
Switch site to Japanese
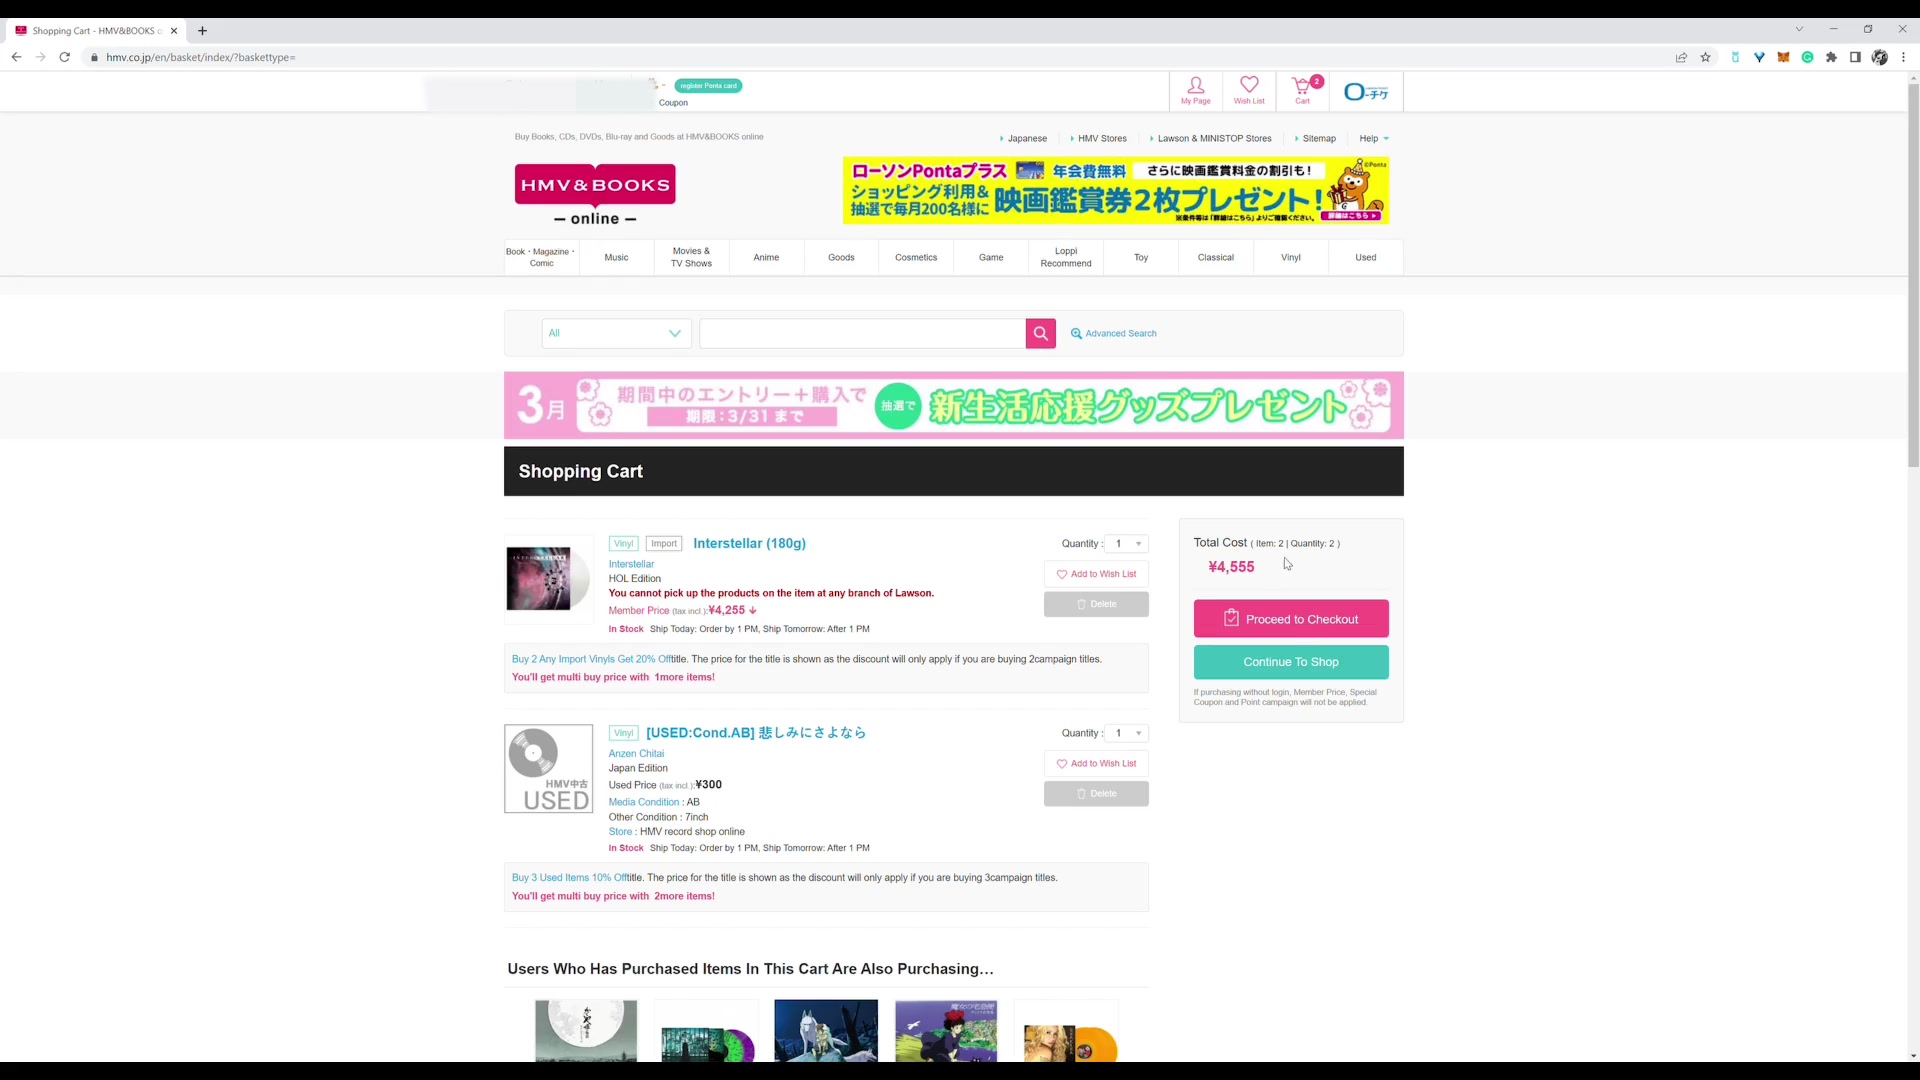[x=1027, y=139]
